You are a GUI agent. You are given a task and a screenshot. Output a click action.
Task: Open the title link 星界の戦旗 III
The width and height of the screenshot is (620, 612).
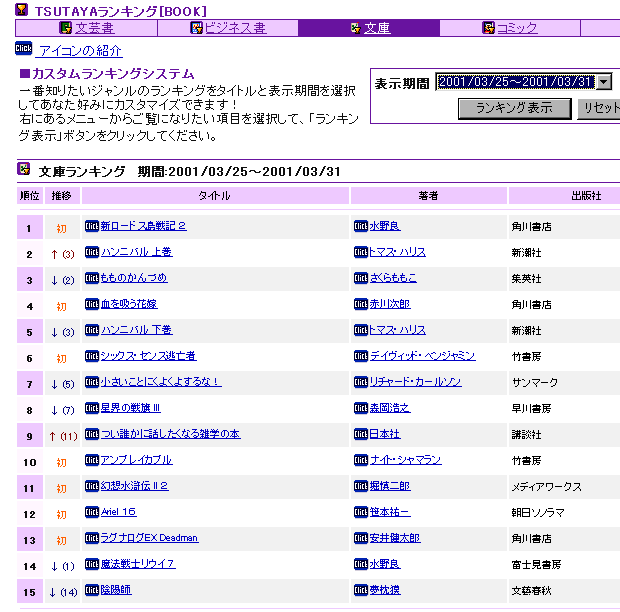click(130, 408)
